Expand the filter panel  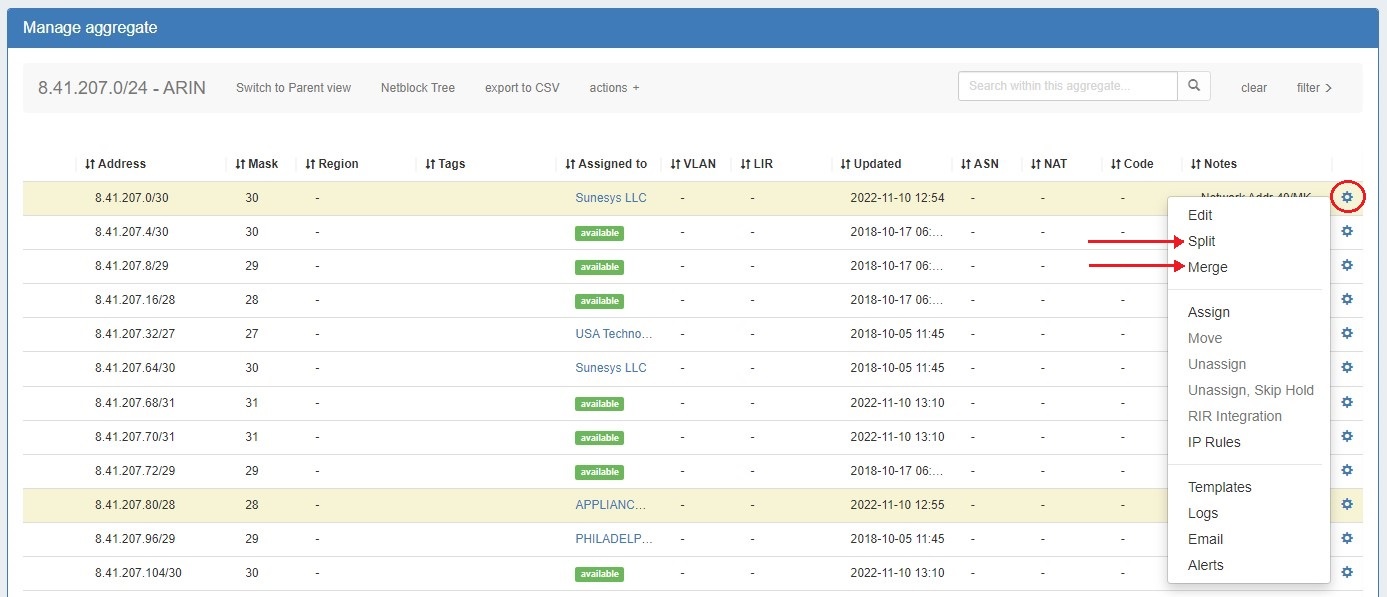(x=1314, y=88)
